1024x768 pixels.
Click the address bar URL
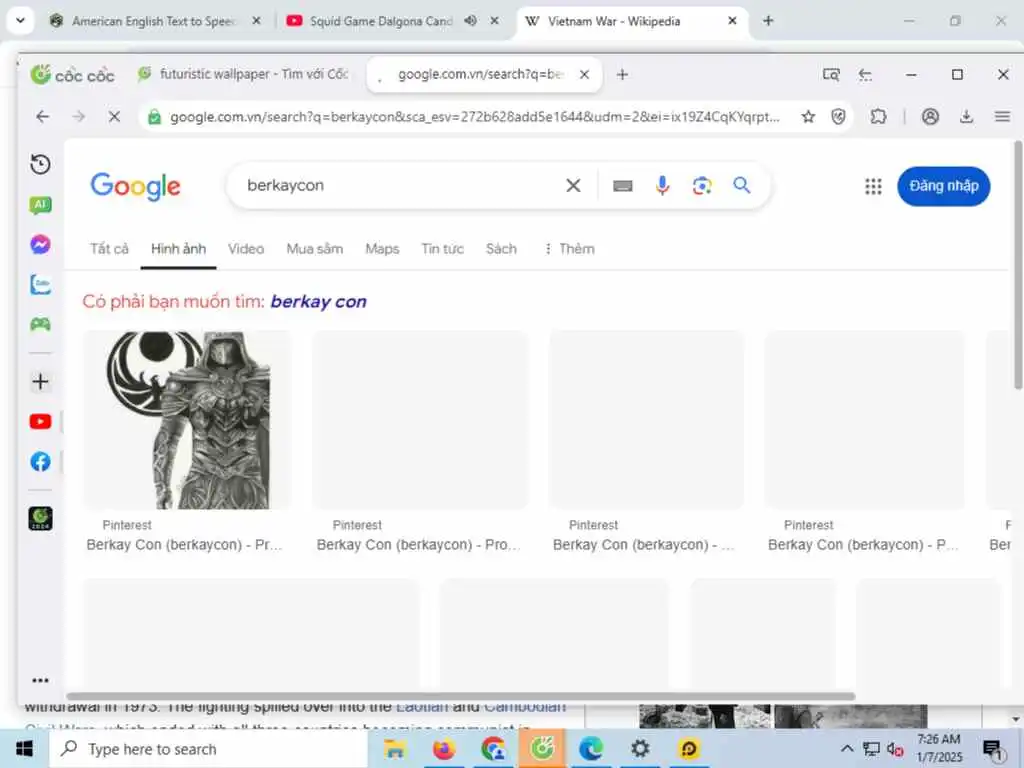coord(475,117)
